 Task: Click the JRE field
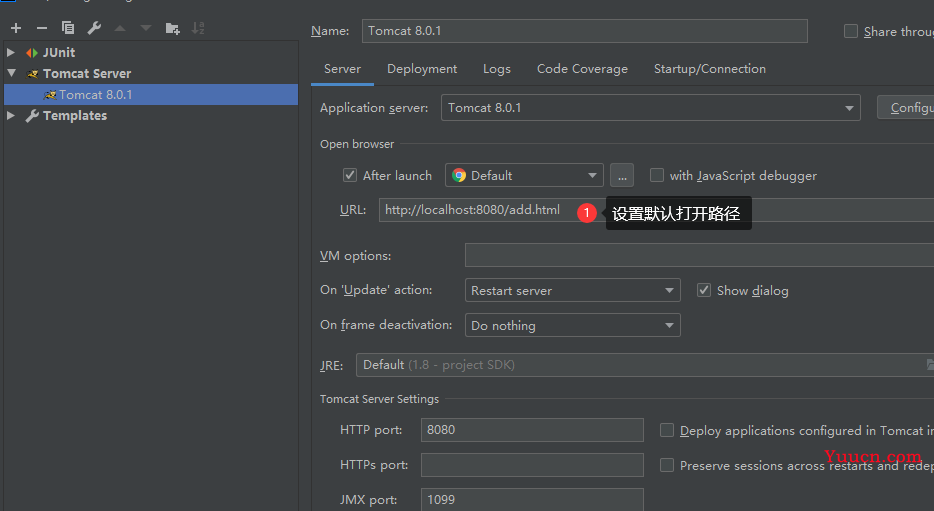(645, 365)
